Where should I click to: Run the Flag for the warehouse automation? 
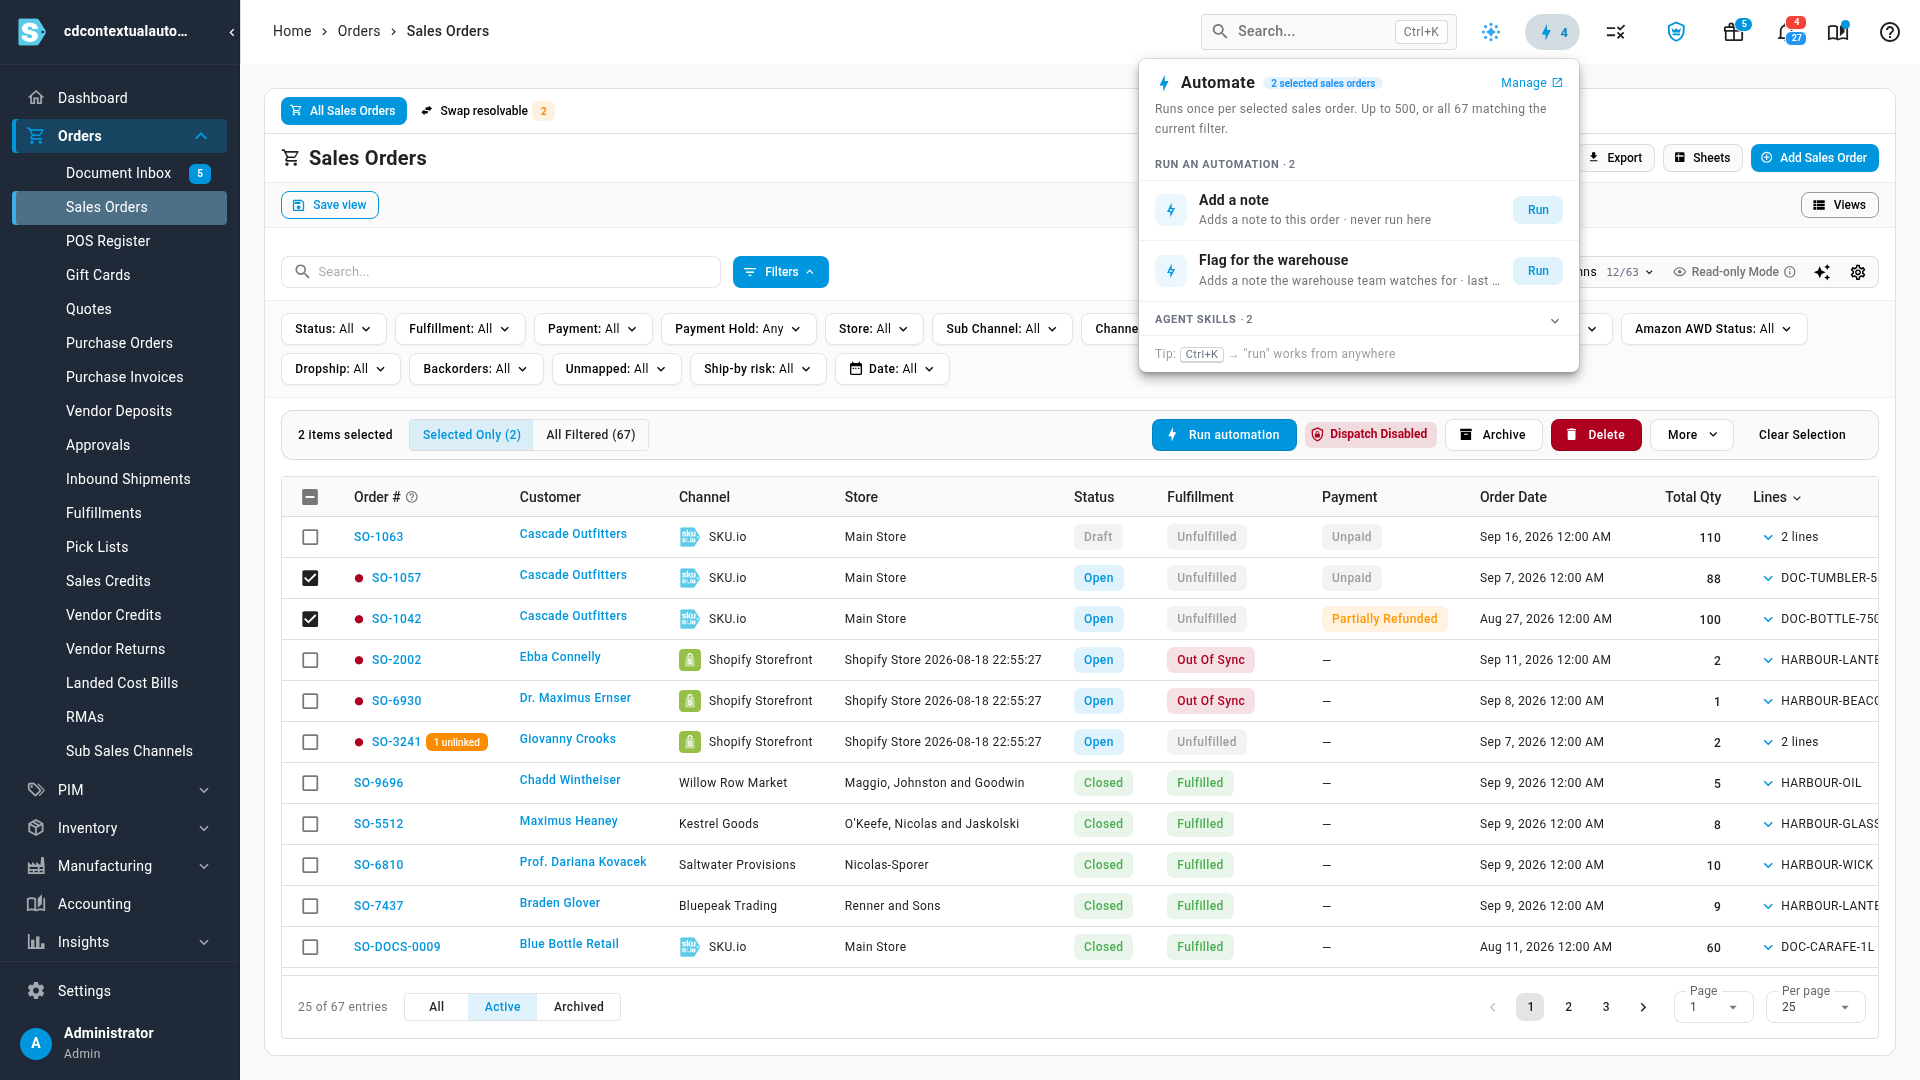click(1538, 271)
